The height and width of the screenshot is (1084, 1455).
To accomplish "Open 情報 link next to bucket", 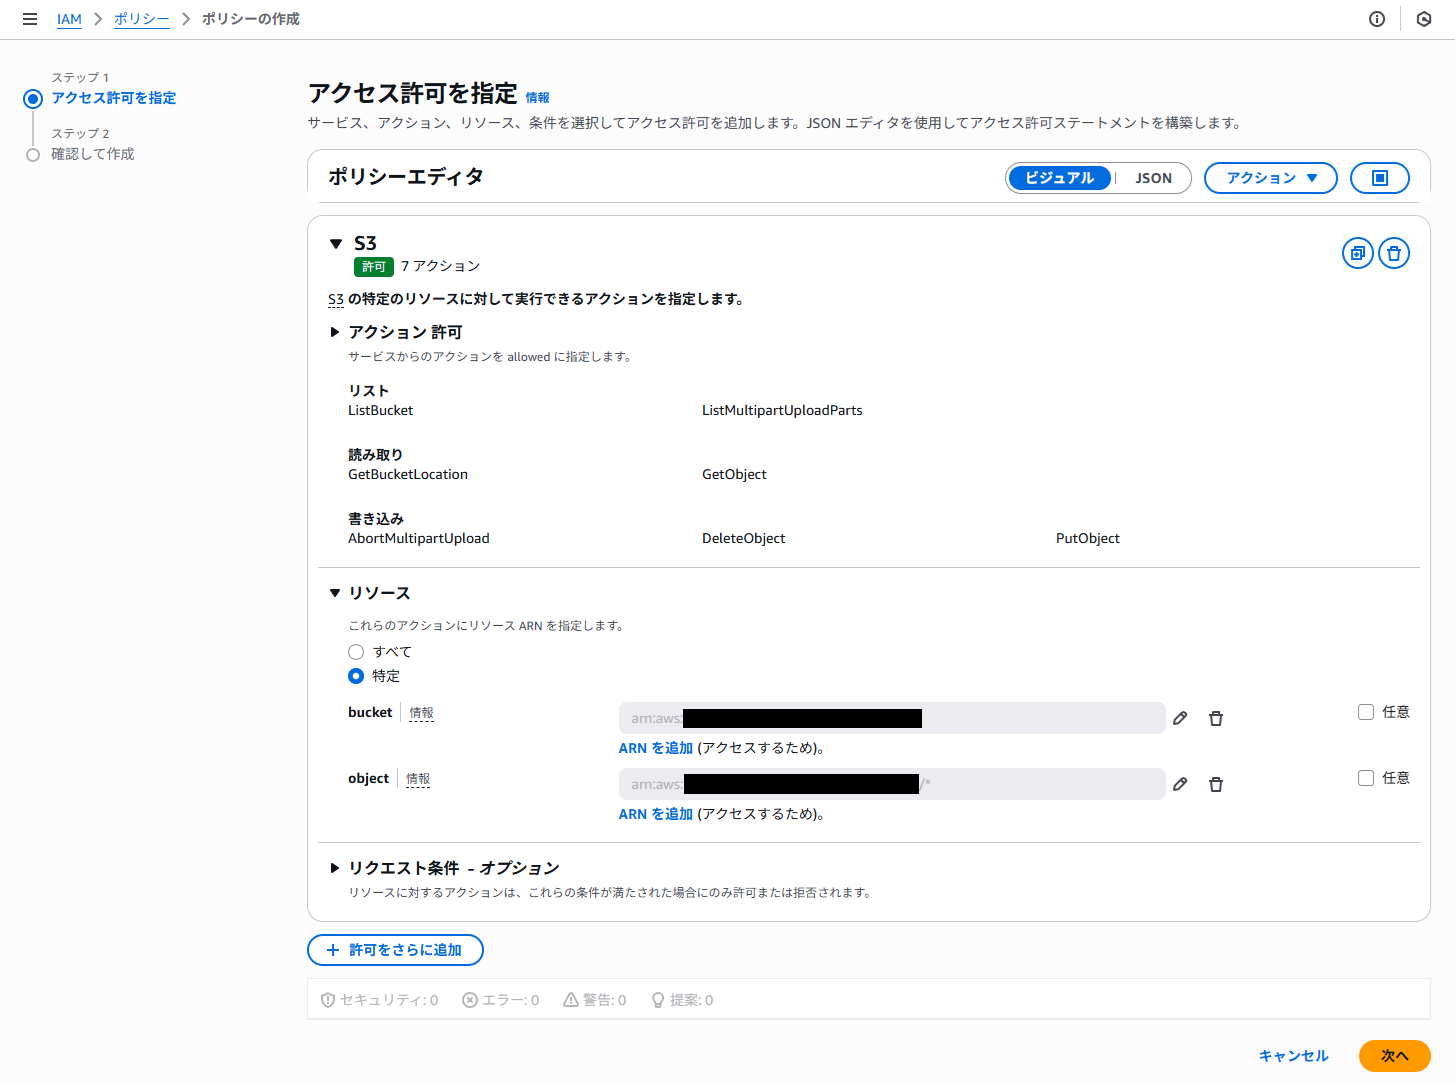I will pos(421,713).
